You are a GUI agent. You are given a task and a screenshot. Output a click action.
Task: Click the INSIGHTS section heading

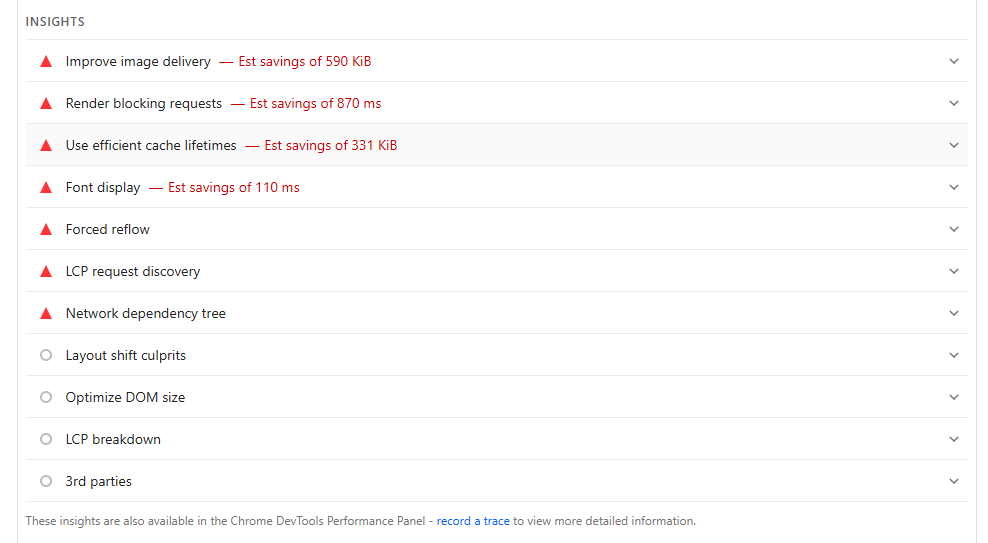click(55, 21)
